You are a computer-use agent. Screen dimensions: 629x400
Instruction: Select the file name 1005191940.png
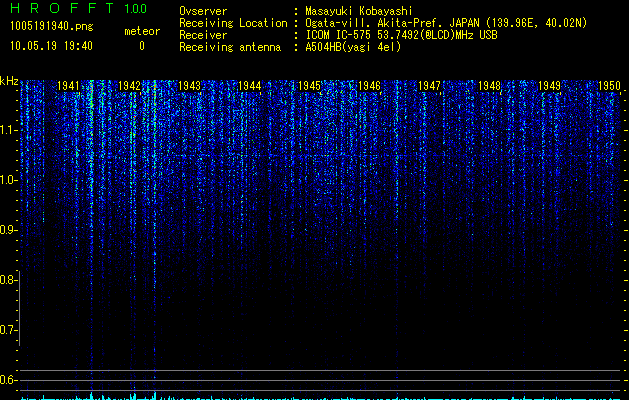(x=51, y=27)
